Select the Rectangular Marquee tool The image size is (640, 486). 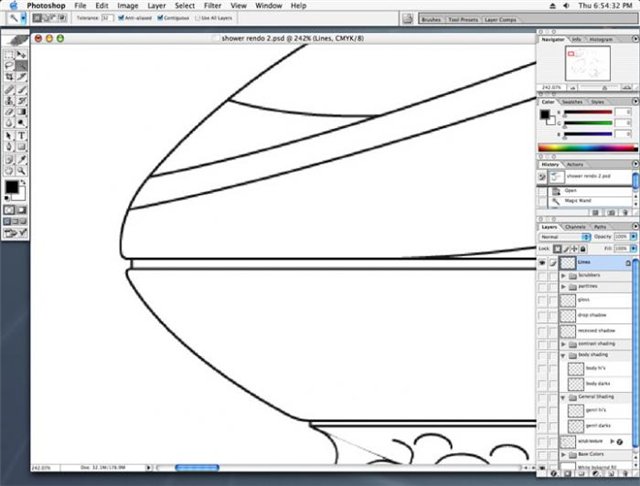pos(9,54)
